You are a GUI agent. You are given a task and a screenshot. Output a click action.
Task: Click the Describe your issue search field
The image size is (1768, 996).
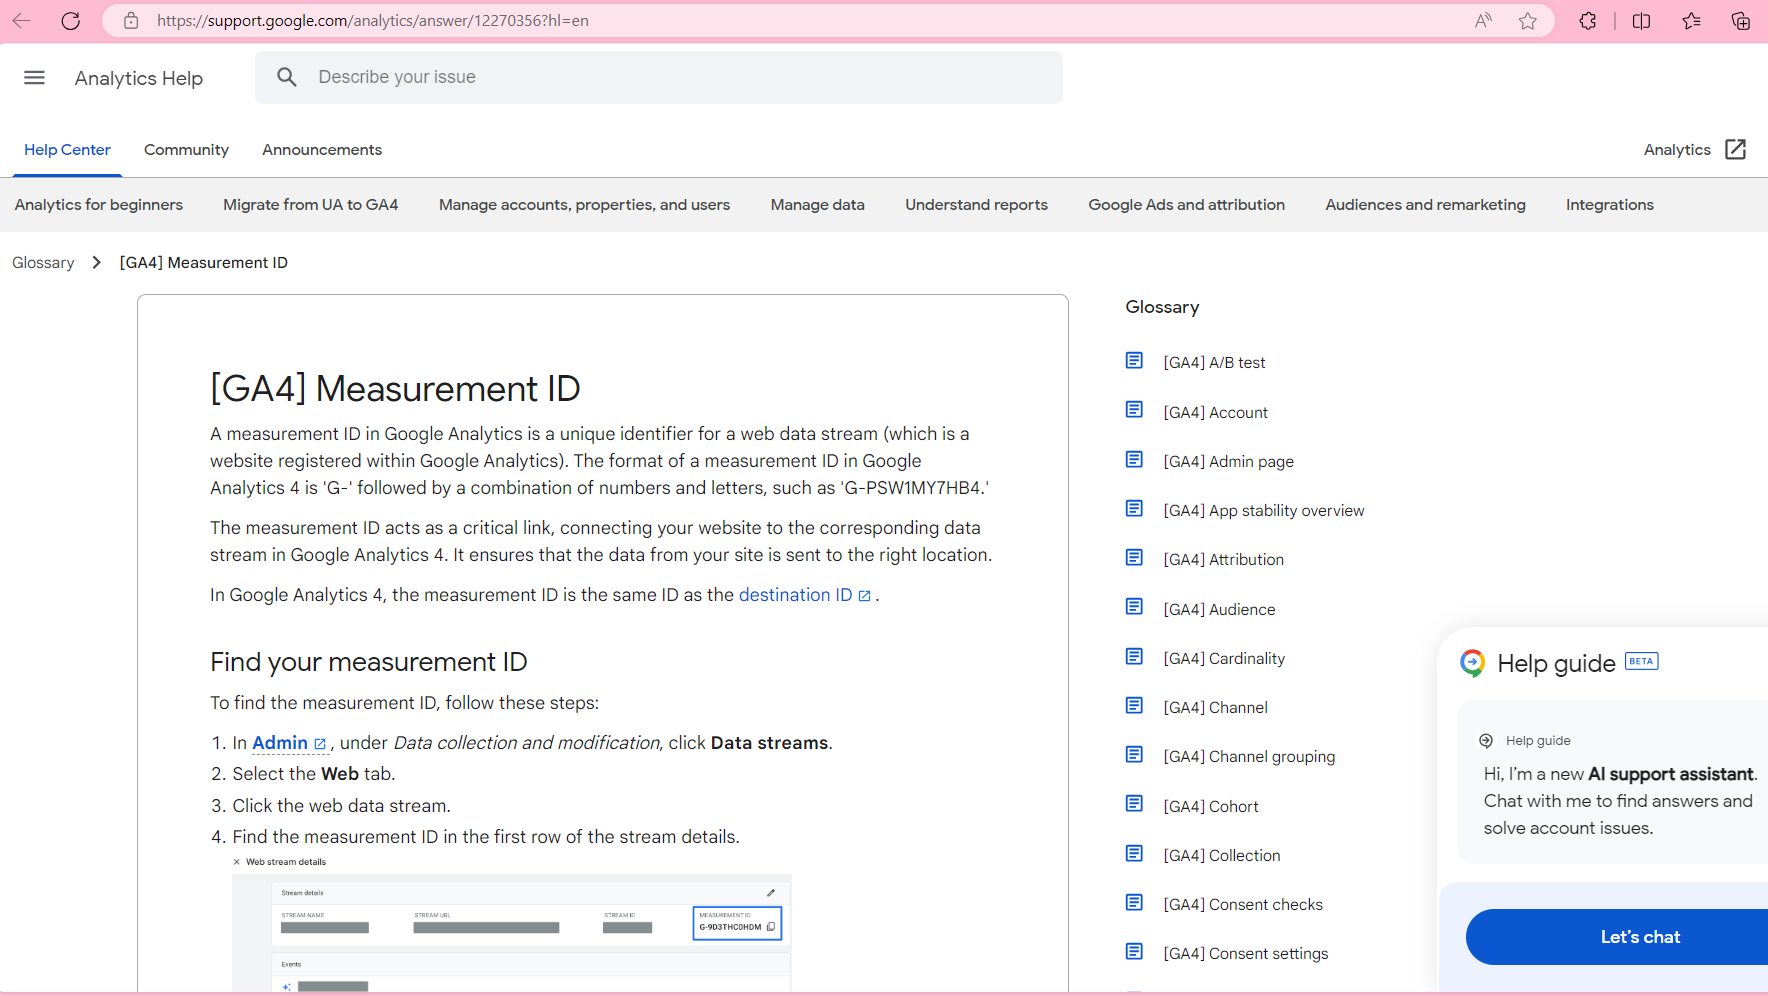[x=600, y=76]
